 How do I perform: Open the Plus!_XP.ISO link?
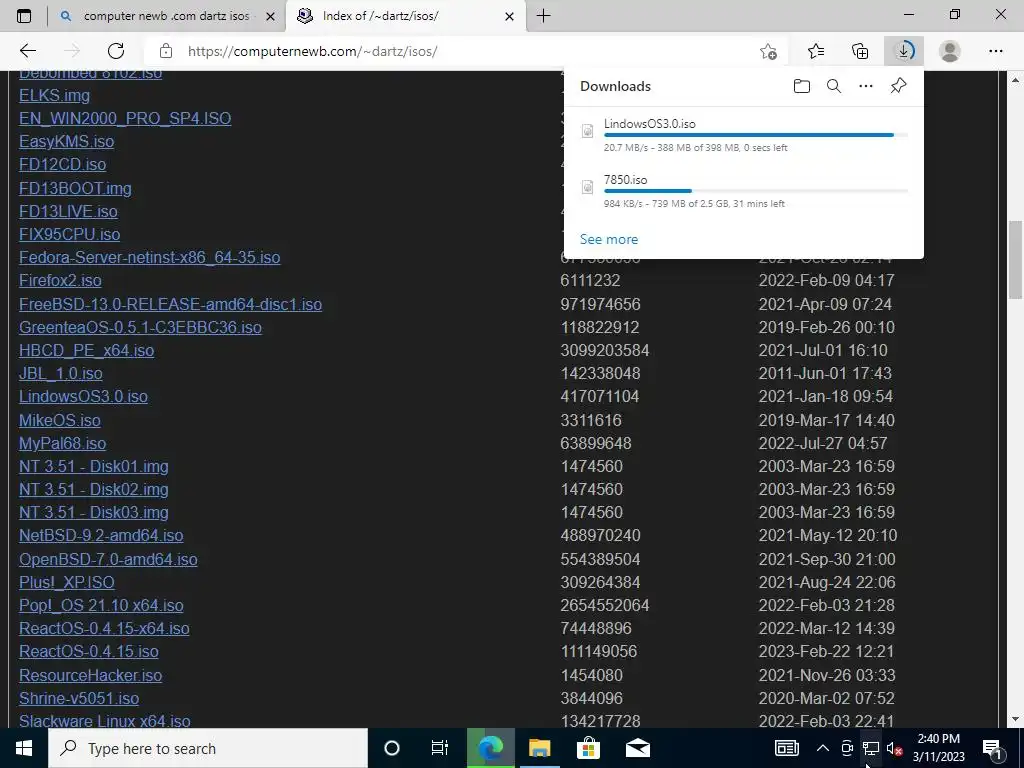pyautogui.click(x=67, y=582)
